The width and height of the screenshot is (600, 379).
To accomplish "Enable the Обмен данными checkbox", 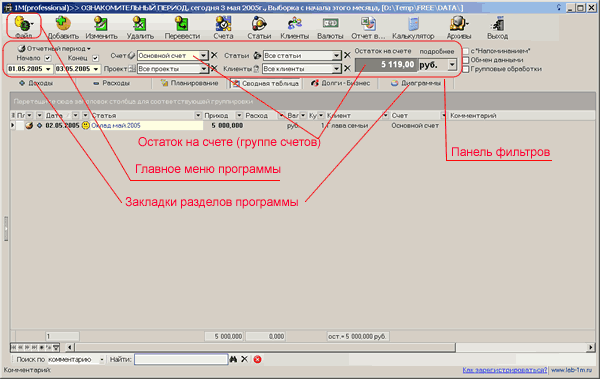I will click(x=466, y=60).
